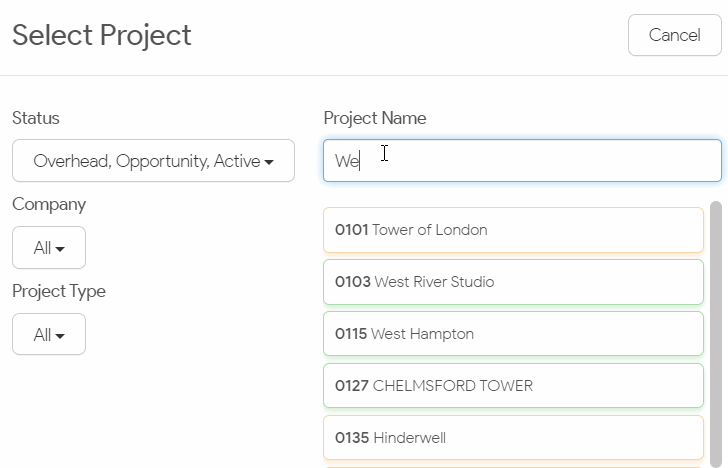Screen dimensions: 728x468
Task: Click the Project Type label
Action: click(59, 292)
